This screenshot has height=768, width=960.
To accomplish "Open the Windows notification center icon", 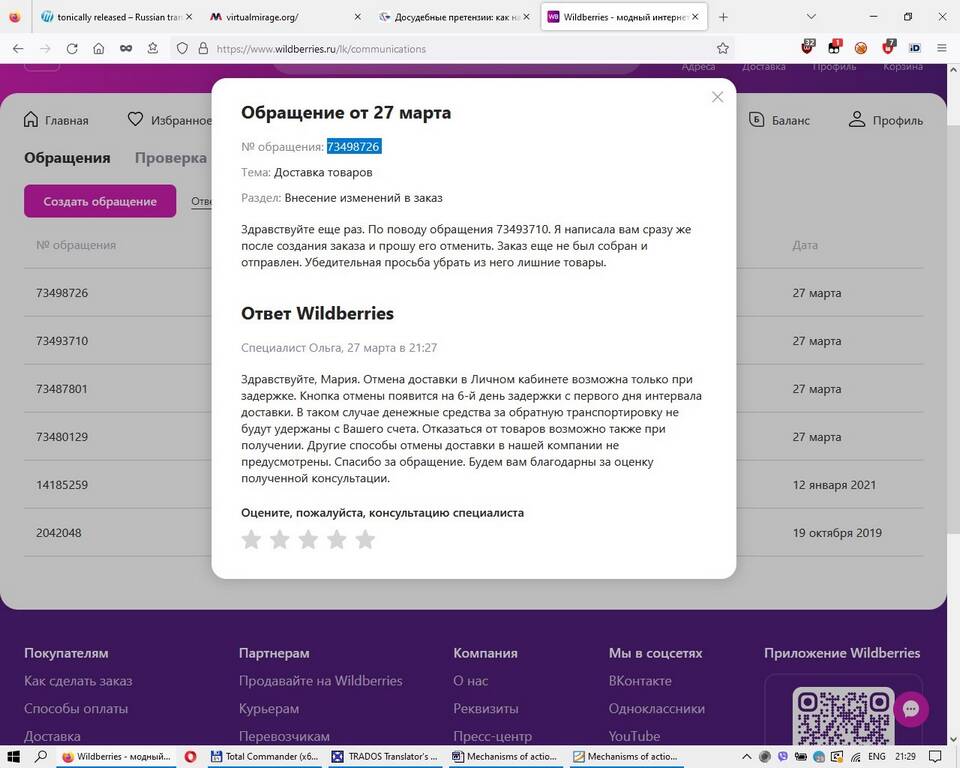I will tap(935, 756).
